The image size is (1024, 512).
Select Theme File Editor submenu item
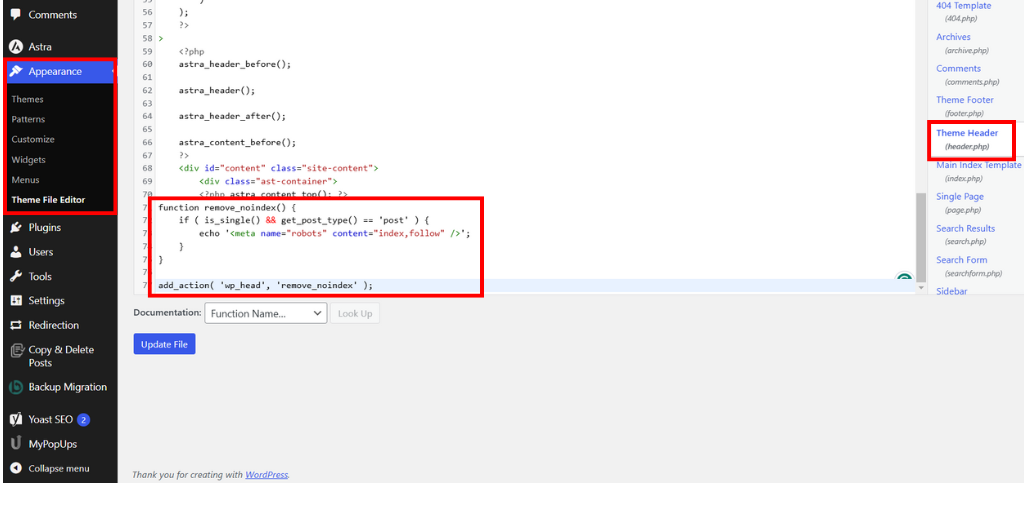coord(48,200)
